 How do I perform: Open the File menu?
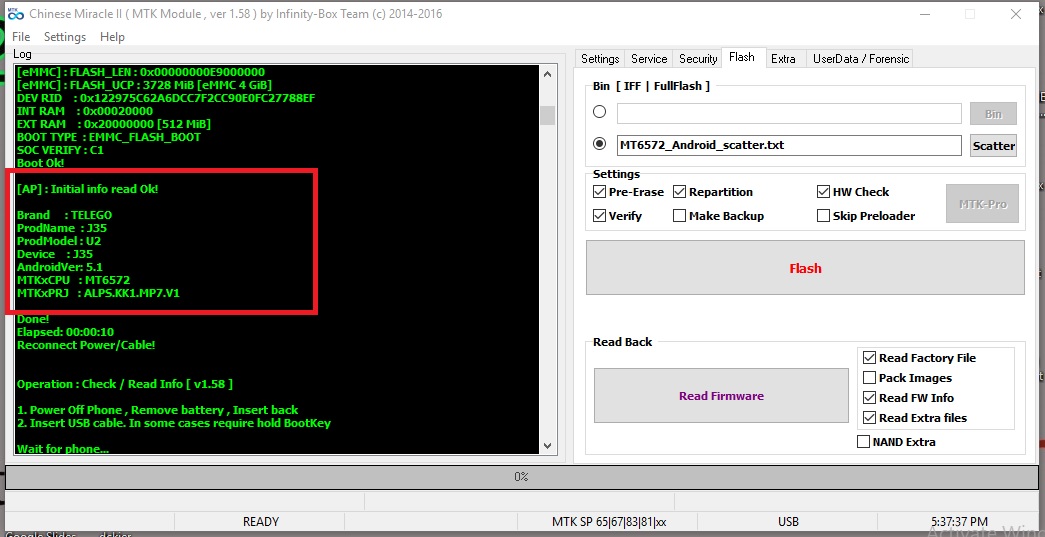pyautogui.click(x=21, y=37)
